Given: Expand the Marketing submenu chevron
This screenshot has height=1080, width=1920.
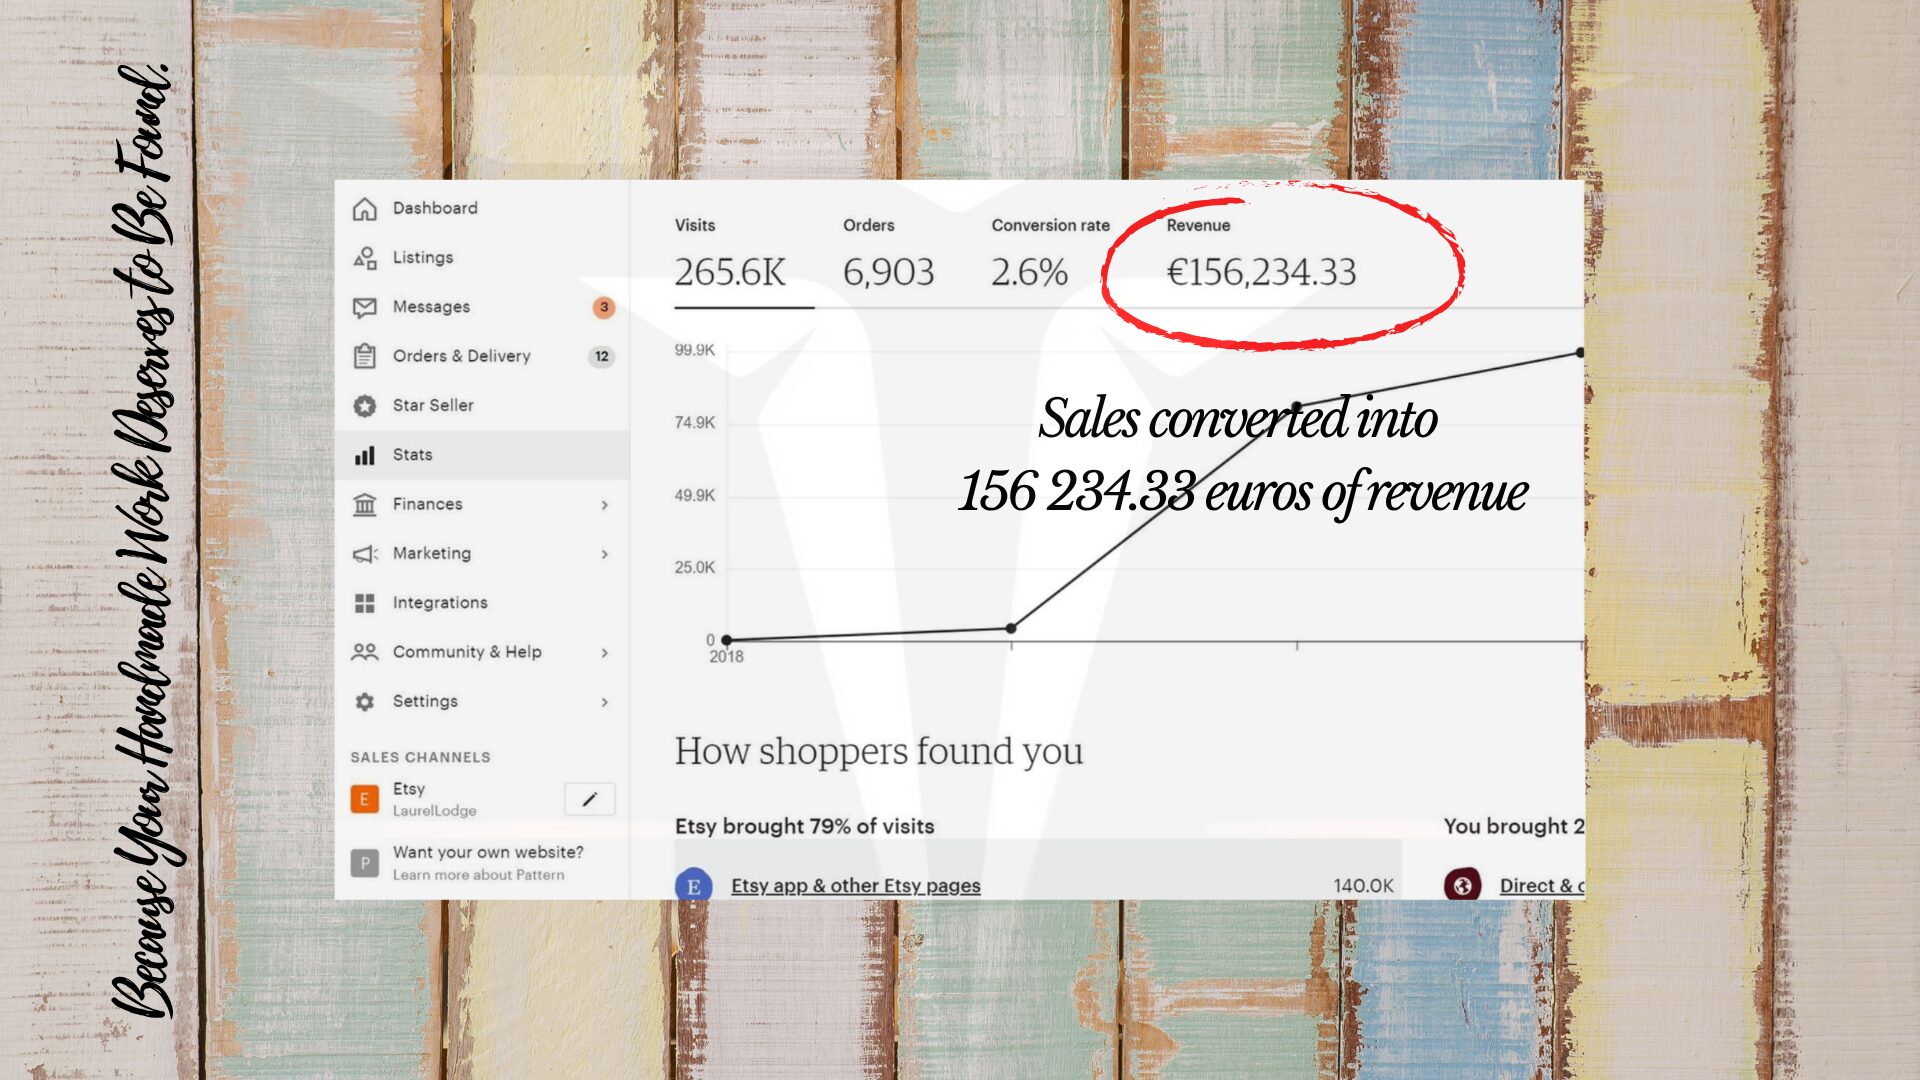Looking at the screenshot, I should 605,554.
